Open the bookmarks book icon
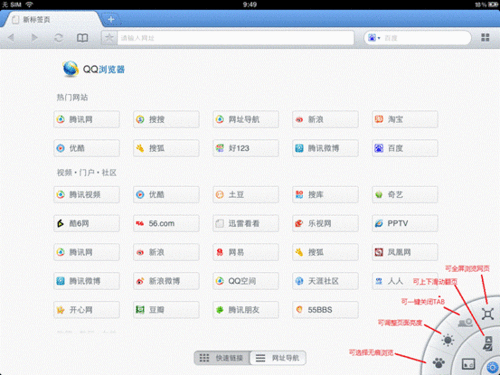The height and width of the screenshot is (375, 500). coord(82,38)
